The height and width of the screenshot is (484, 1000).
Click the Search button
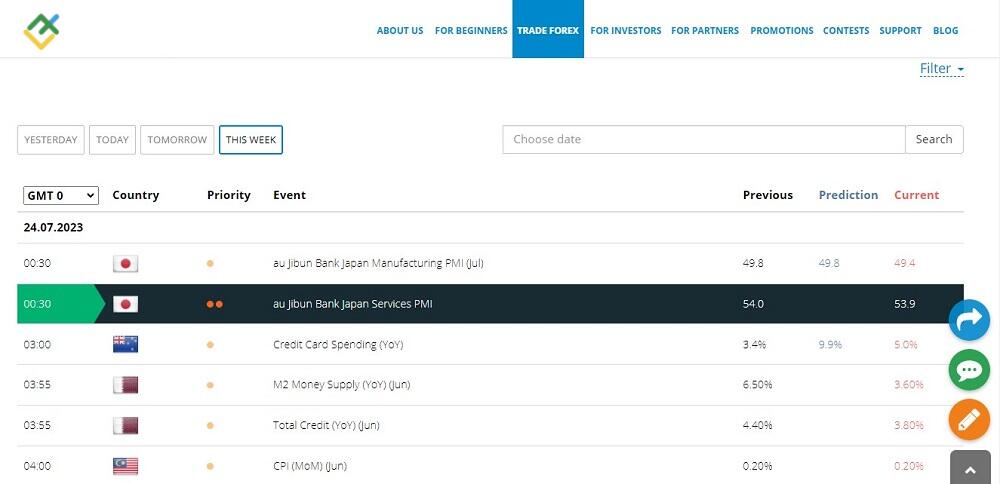click(933, 139)
